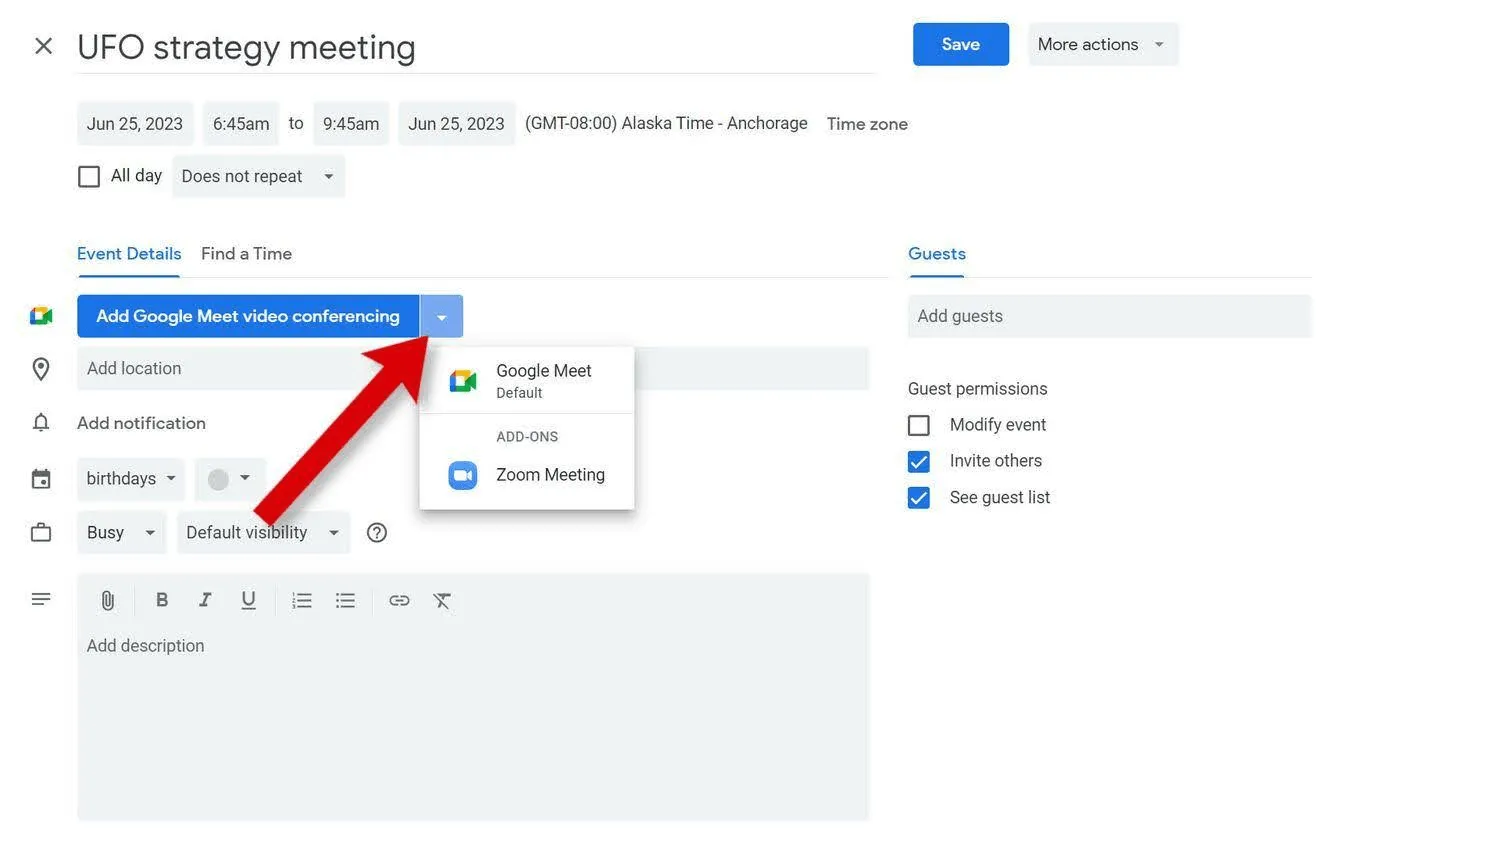Screen dimensions: 1500x844
Task: Switch to the Find a Time tab
Action: [x=246, y=254]
